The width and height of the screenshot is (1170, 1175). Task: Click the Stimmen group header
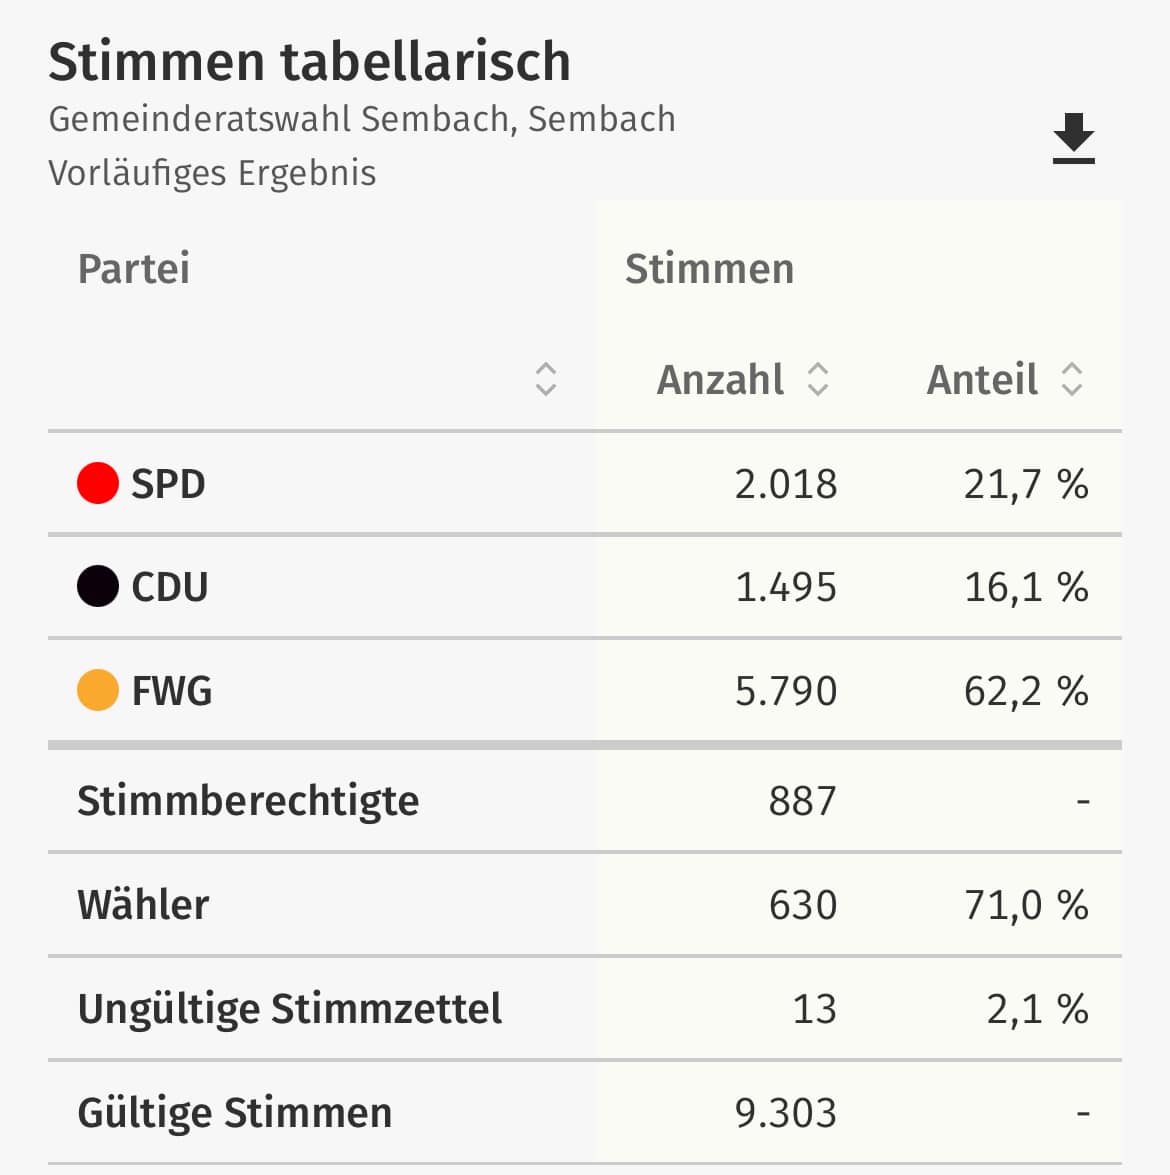click(x=709, y=269)
